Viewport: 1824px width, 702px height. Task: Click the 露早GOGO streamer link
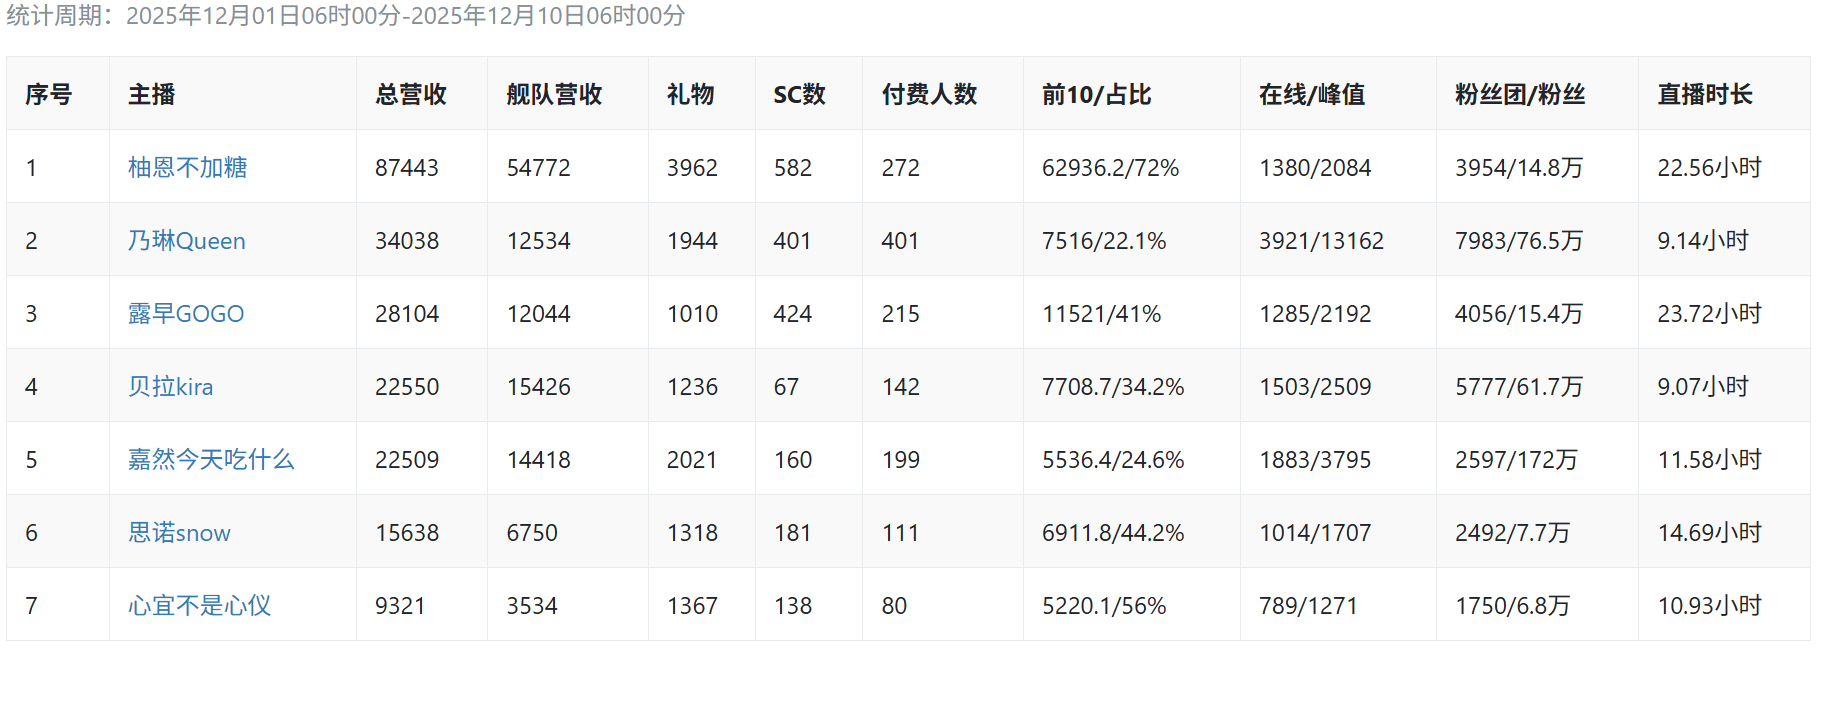tap(185, 313)
